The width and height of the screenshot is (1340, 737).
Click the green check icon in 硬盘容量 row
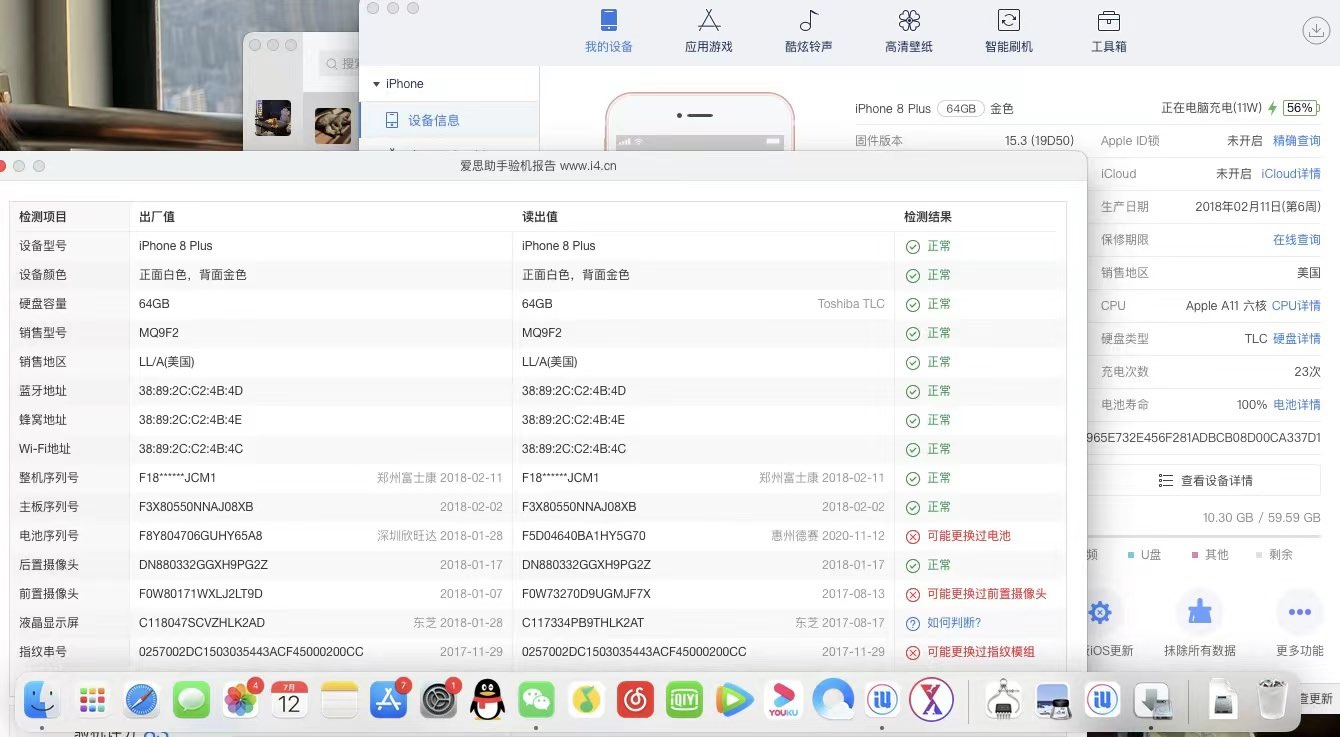click(x=912, y=305)
